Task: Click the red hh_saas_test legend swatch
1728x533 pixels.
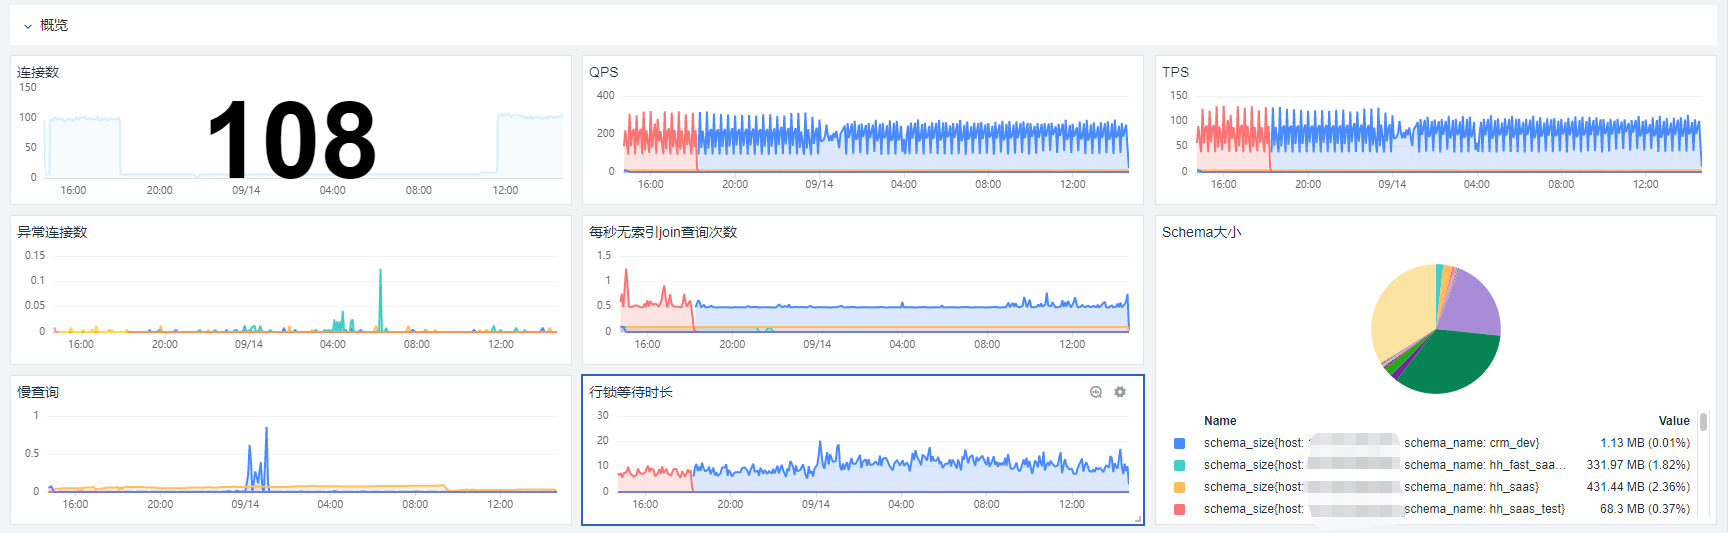Action: [1179, 509]
